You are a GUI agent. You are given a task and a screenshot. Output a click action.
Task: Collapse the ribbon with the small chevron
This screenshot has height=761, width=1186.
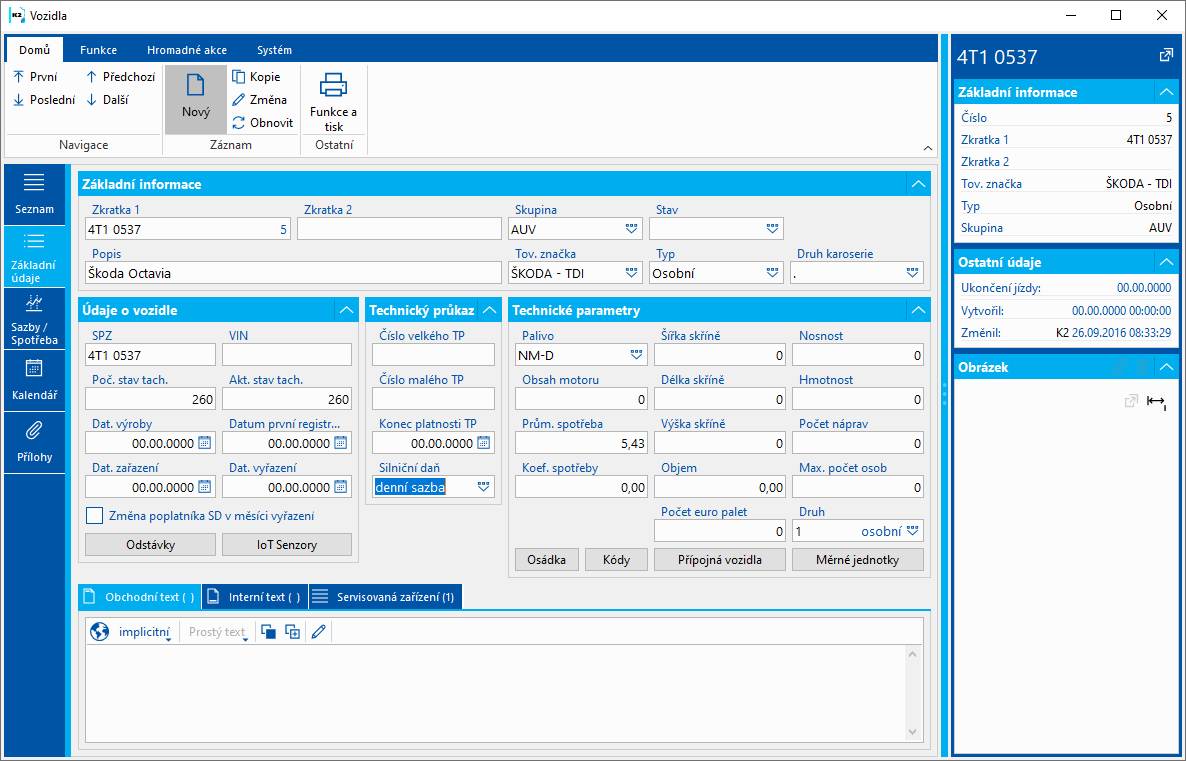click(x=928, y=148)
